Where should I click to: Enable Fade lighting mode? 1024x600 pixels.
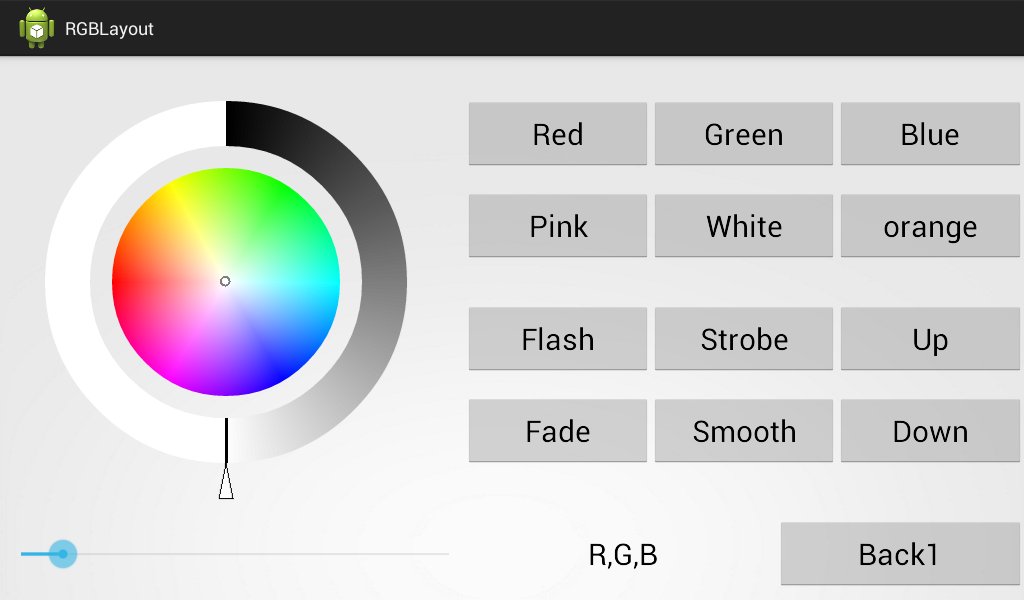click(557, 431)
